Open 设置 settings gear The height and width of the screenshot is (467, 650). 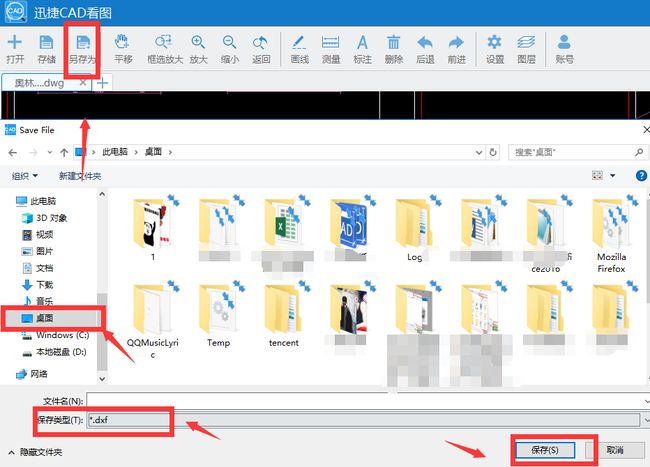pos(495,49)
